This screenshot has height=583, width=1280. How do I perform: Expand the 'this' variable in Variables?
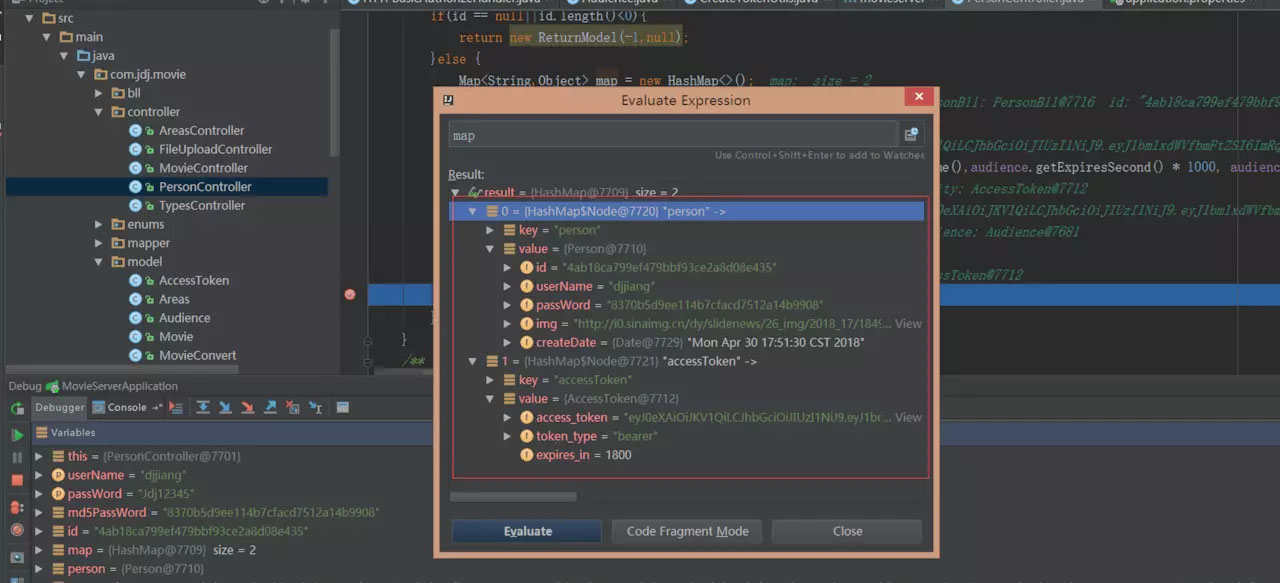(x=39, y=456)
